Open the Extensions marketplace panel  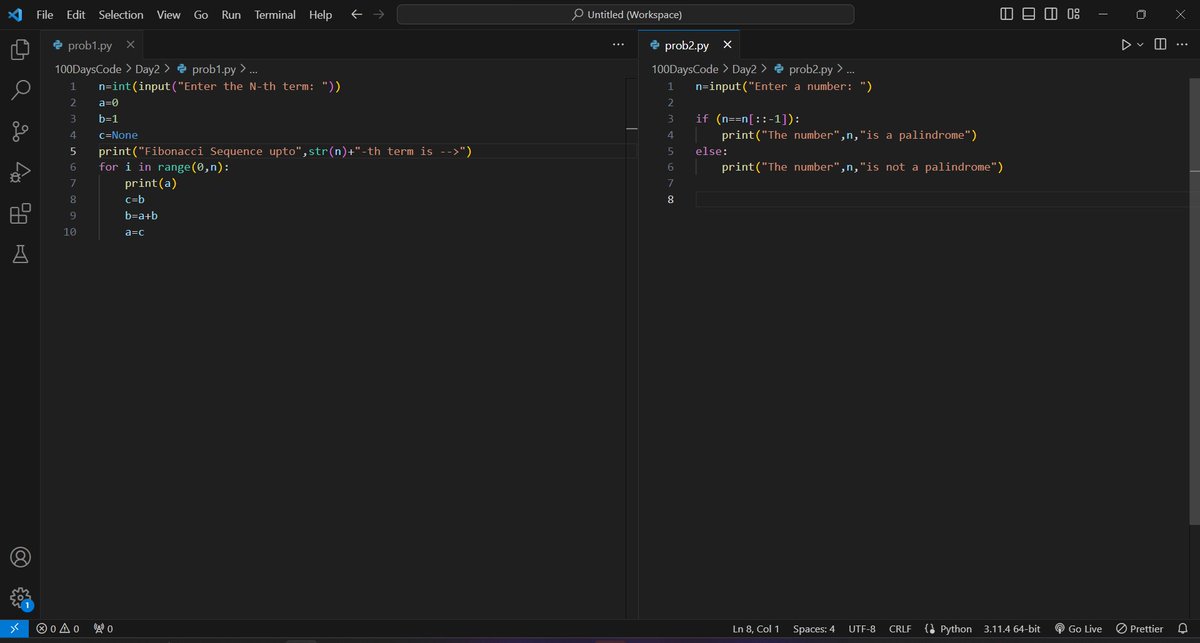pyautogui.click(x=21, y=213)
